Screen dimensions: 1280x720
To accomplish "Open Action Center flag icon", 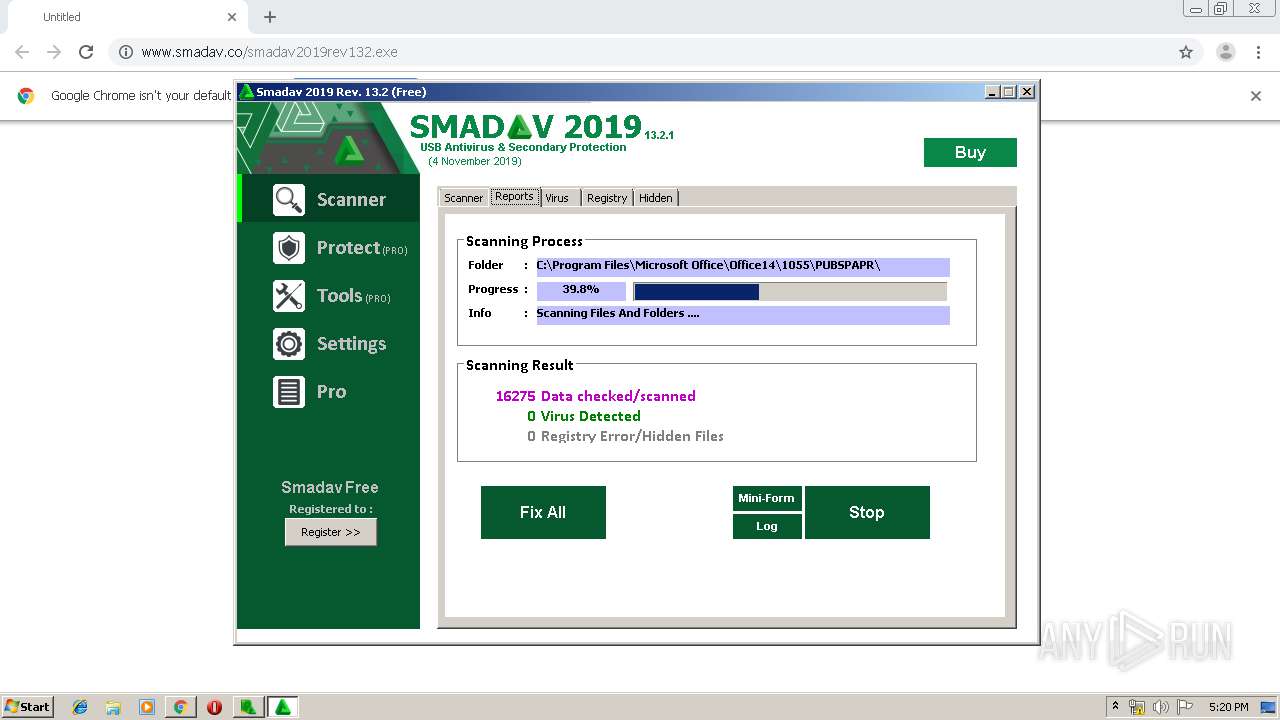I will (1185, 707).
